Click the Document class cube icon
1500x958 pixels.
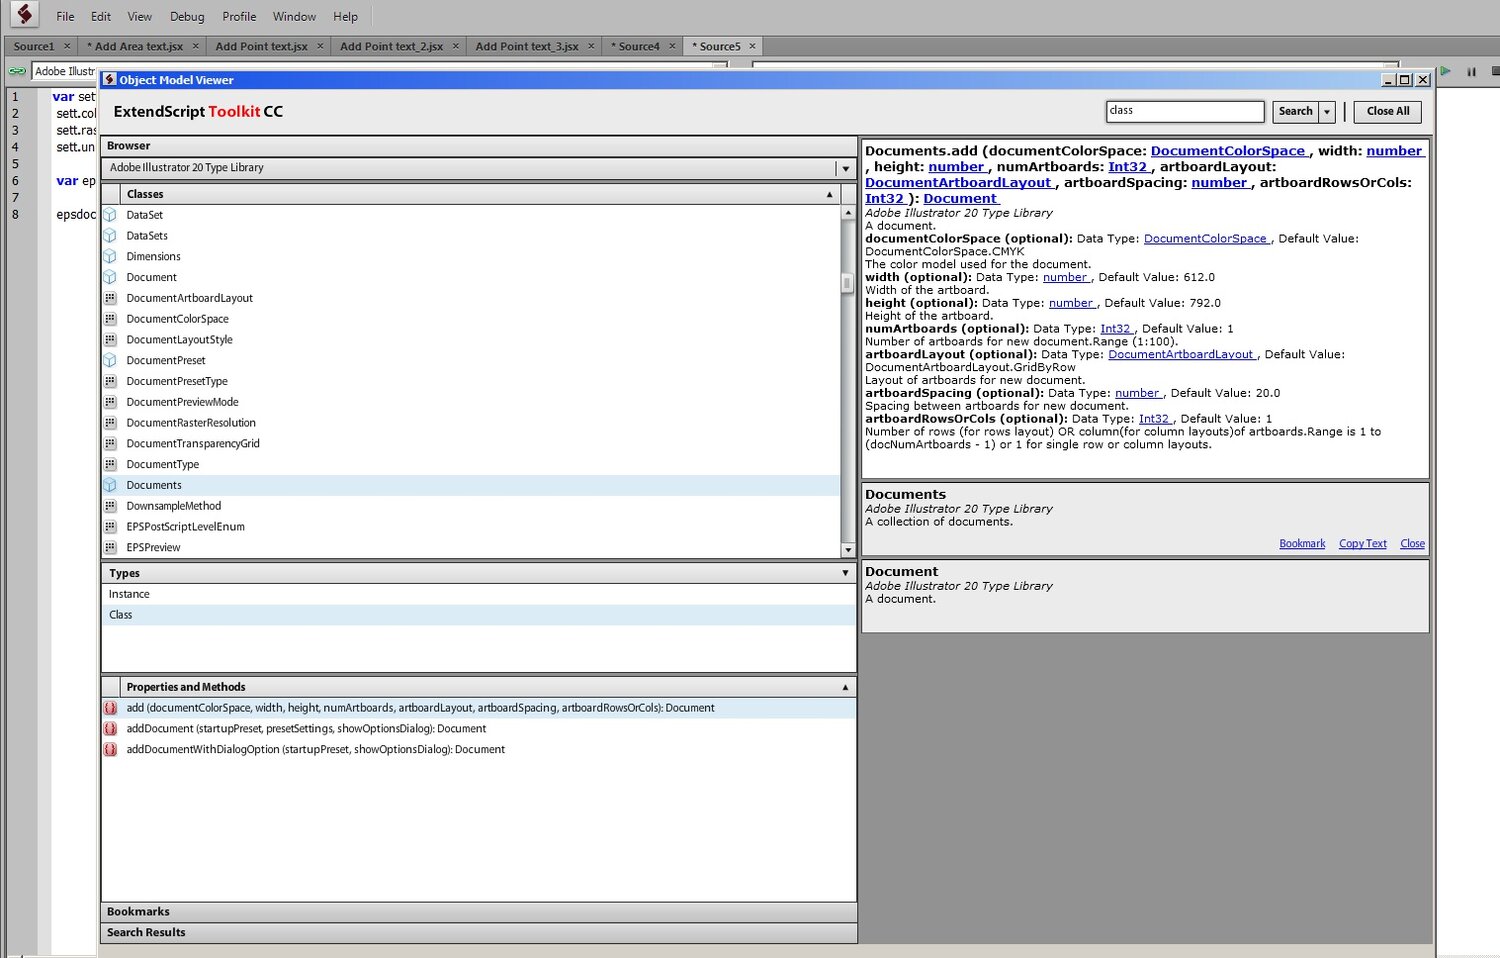click(110, 277)
